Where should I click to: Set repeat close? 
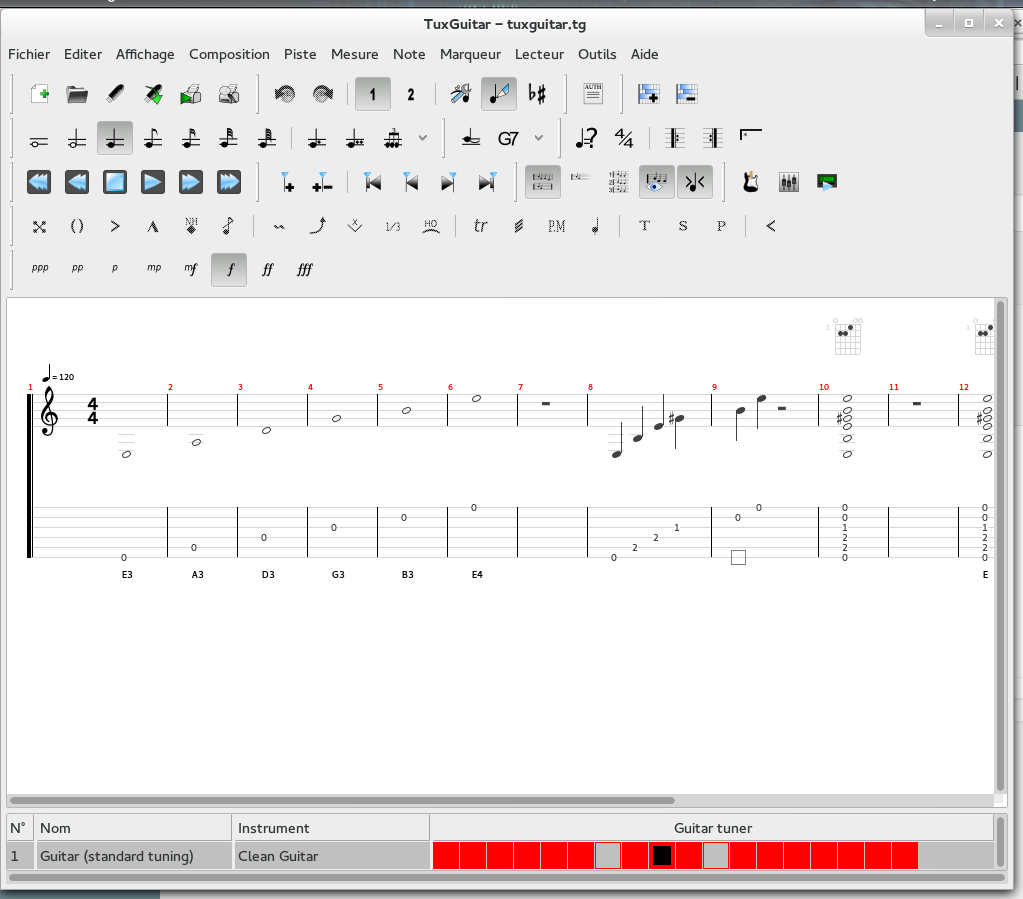pyautogui.click(x=712, y=138)
